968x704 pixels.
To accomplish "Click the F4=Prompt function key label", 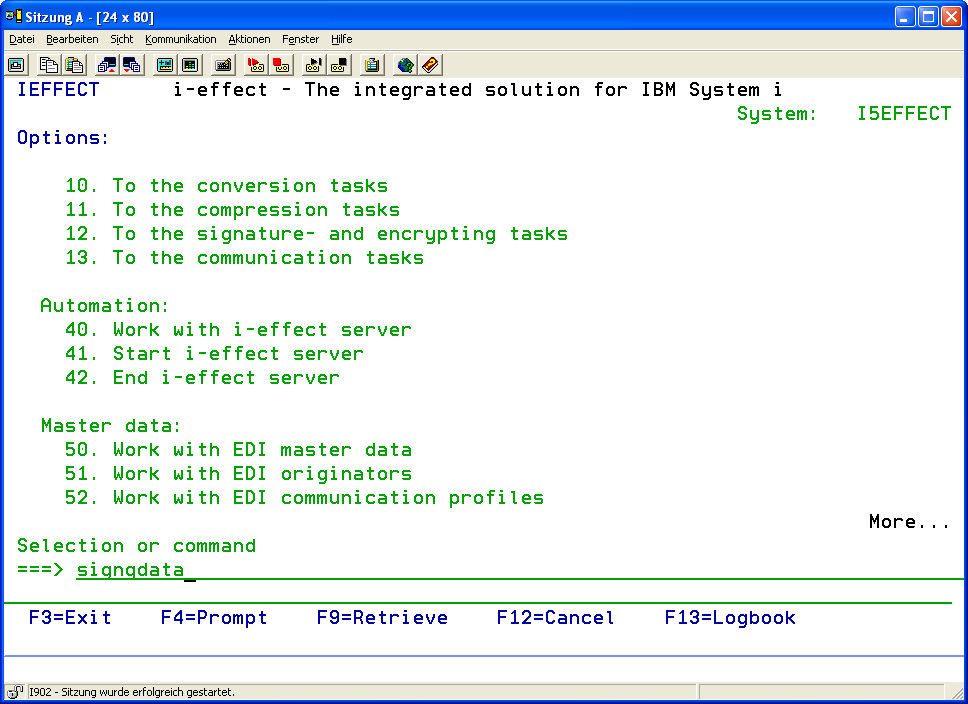I will point(214,618).
